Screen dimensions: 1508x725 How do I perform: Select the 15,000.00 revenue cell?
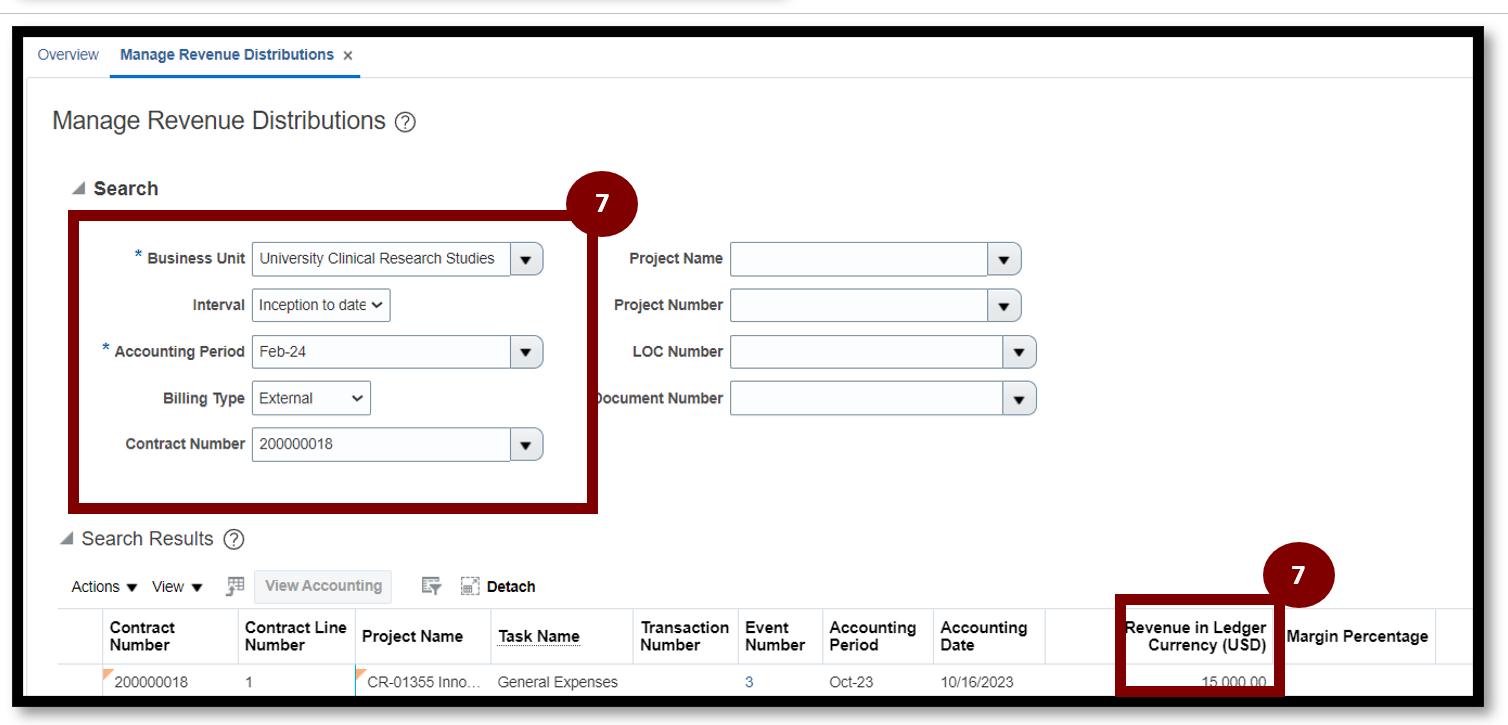coord(1233,682)
